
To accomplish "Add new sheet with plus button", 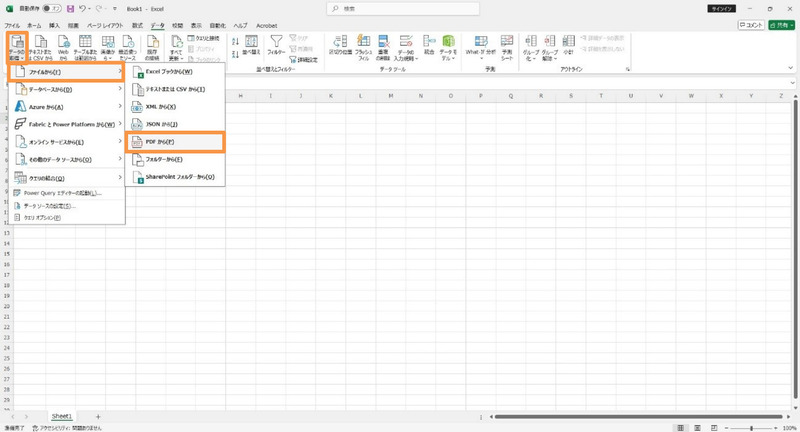I will [98, 417].
